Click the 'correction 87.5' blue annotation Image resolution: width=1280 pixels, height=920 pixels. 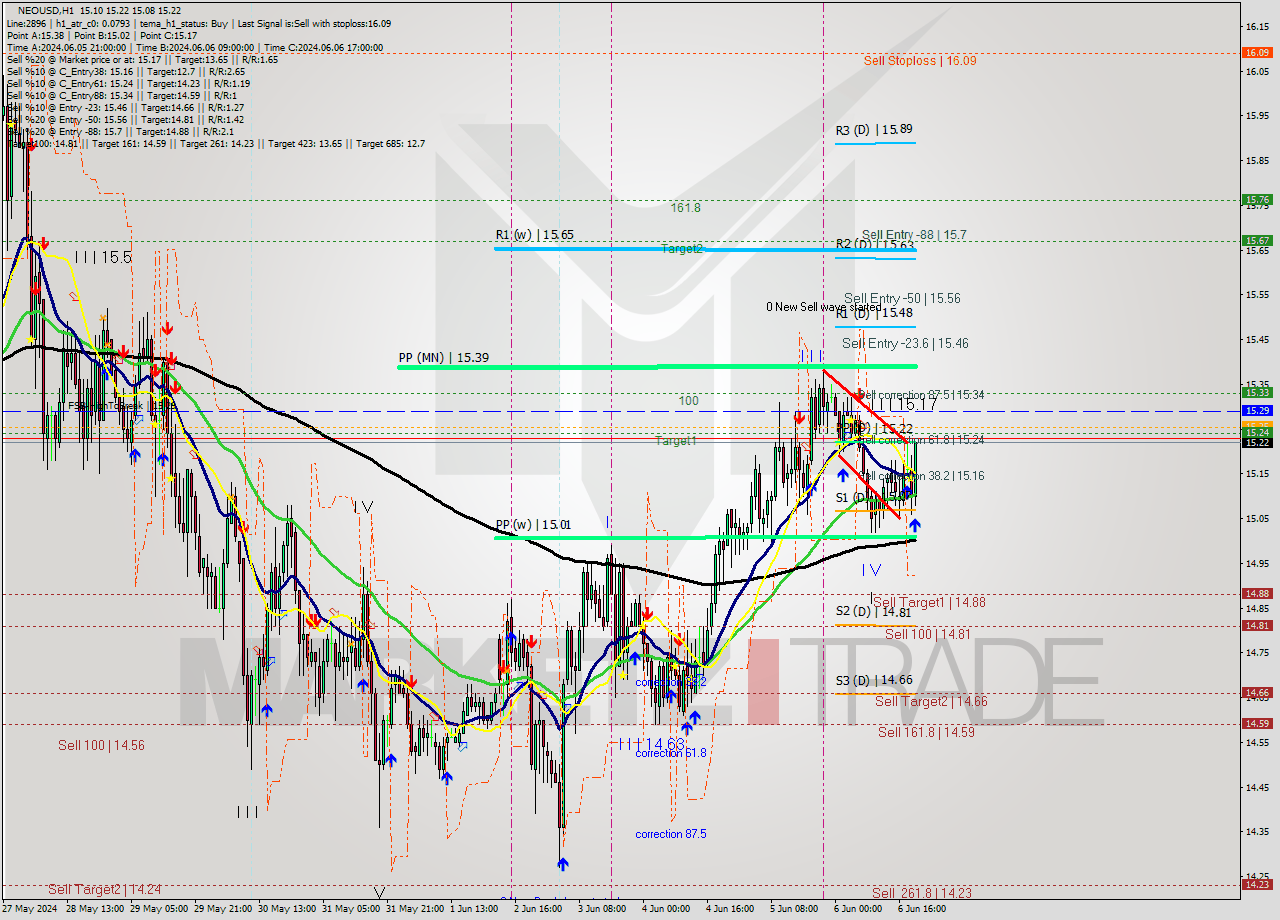[671, 834]
